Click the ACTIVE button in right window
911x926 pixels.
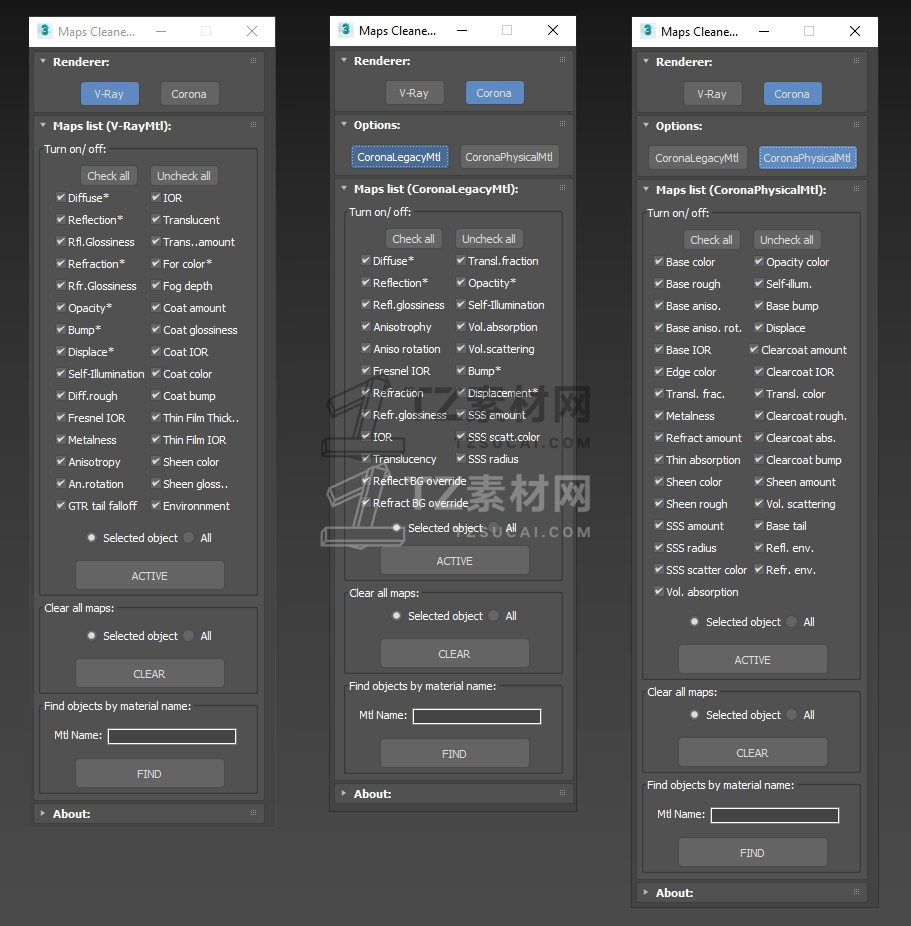(x=752, y=659)
